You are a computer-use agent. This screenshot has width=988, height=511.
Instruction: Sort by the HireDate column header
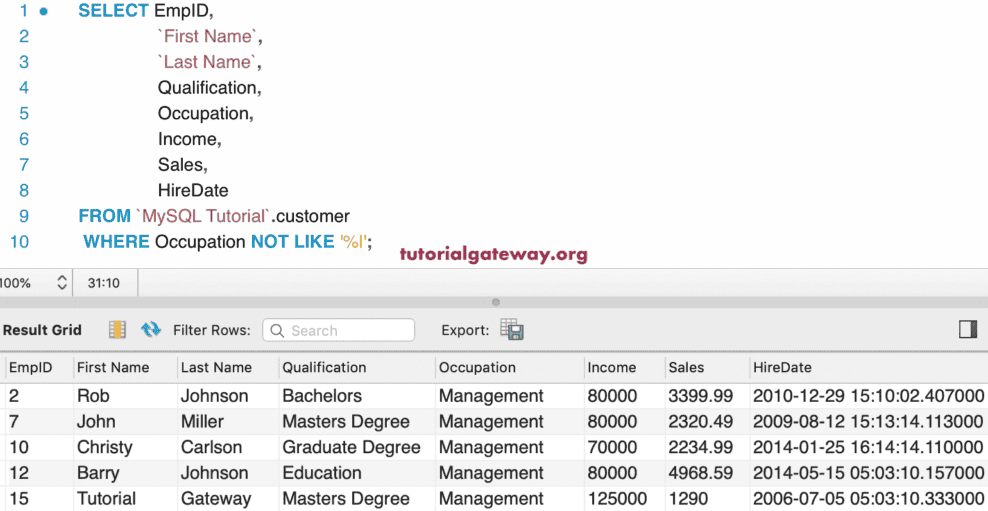pos(782,367)
